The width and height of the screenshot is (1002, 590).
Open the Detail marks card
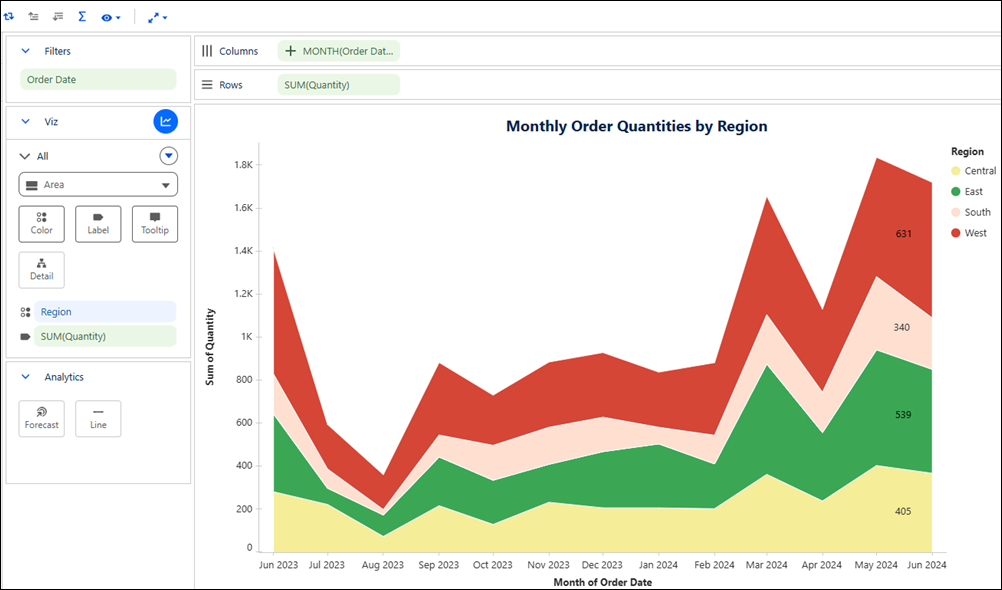(42, 270)
